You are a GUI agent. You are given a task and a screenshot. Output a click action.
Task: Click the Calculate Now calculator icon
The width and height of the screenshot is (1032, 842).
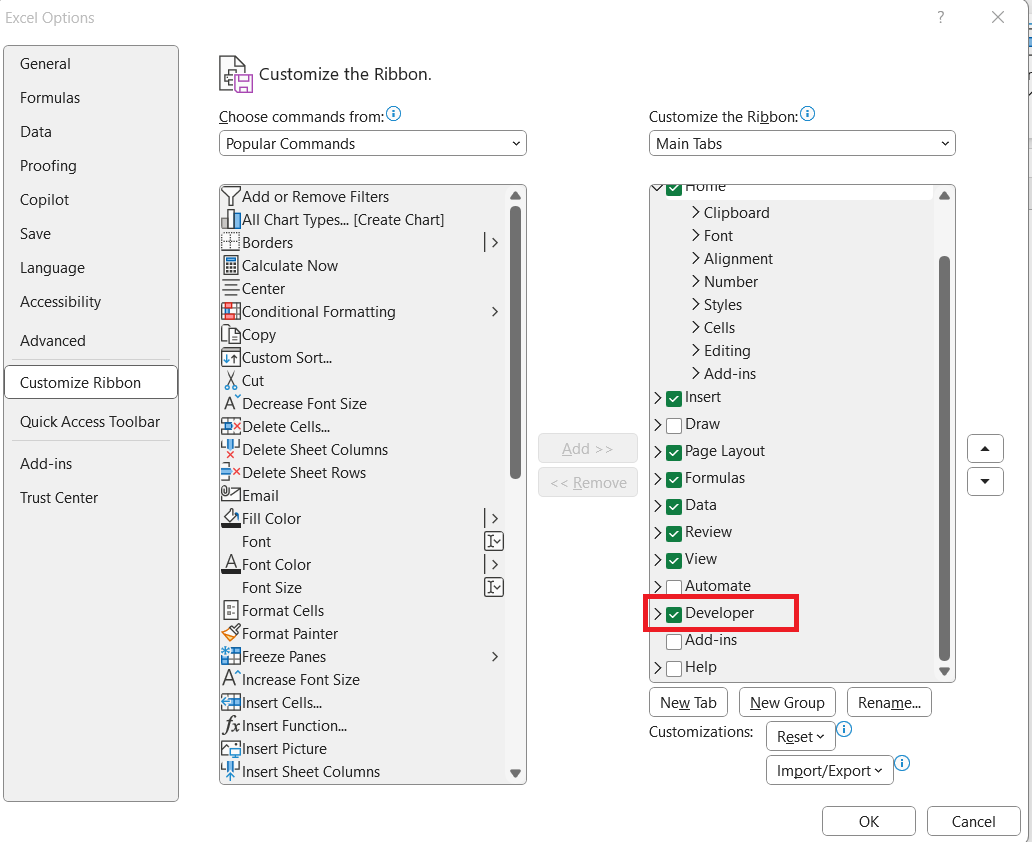(230, 265)
